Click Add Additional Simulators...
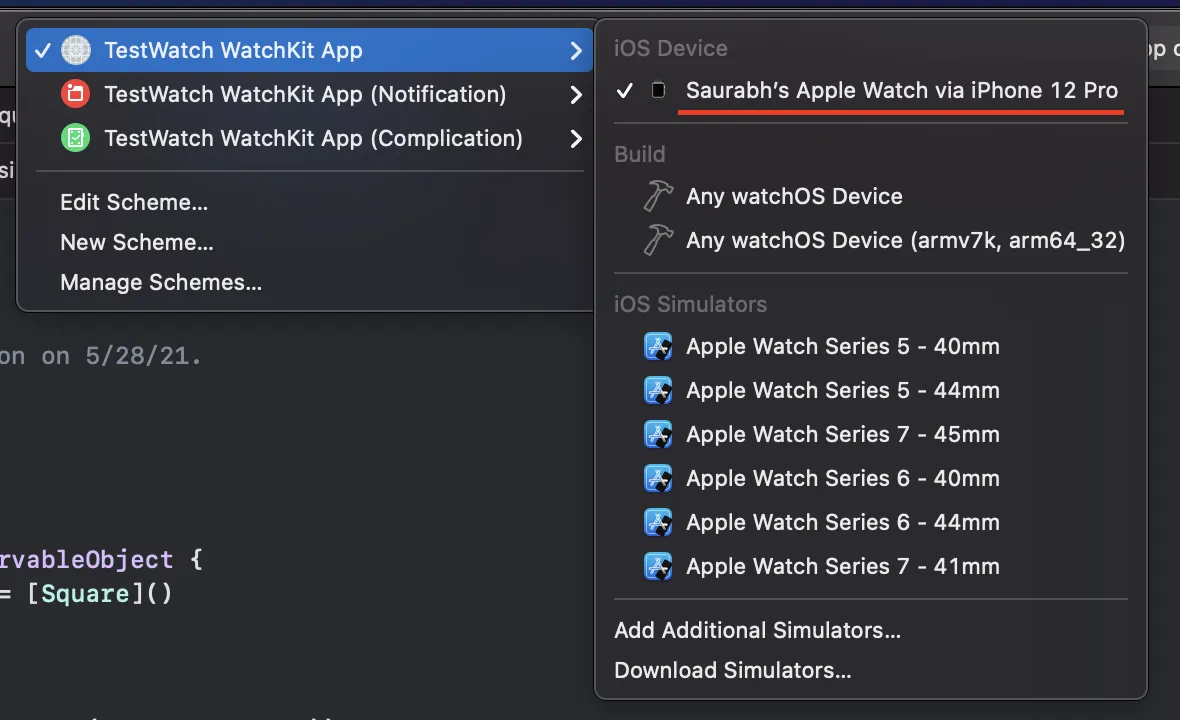 (757, 630)
